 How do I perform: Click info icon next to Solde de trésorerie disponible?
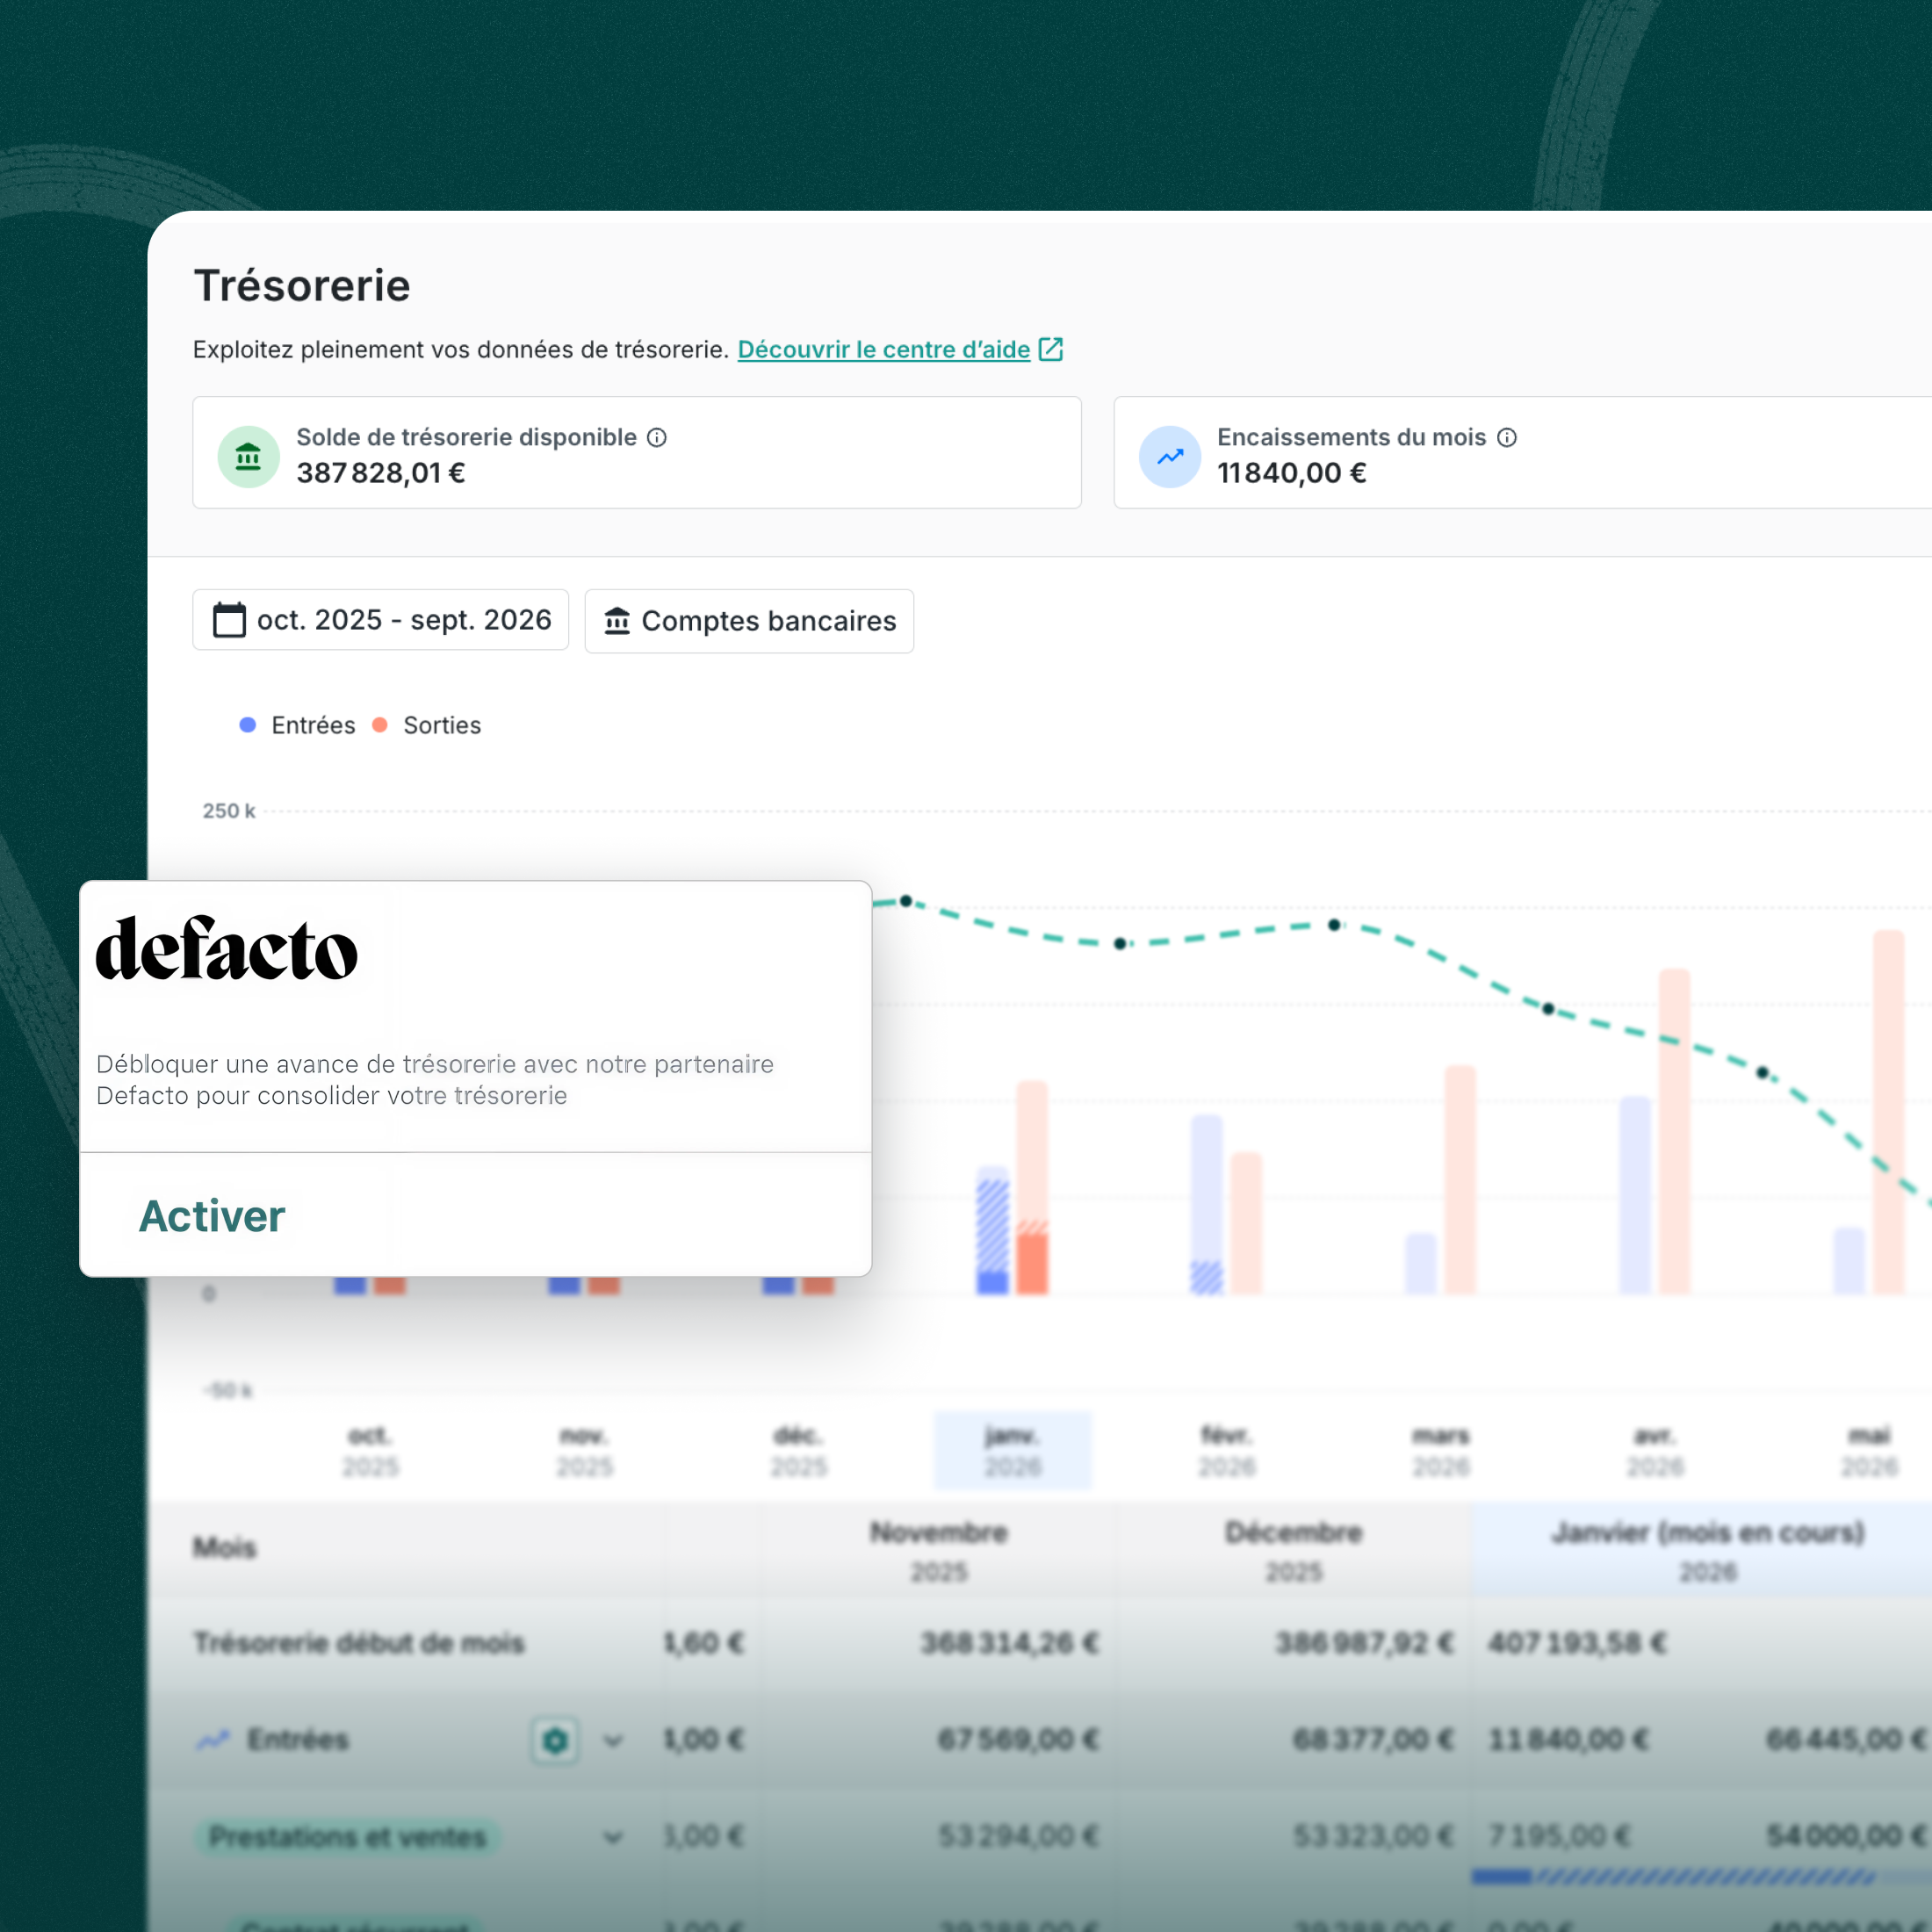657,437
